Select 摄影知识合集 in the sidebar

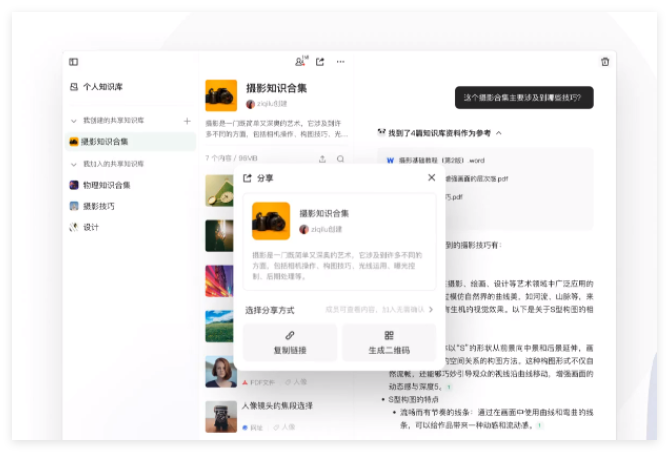(131, 141)
